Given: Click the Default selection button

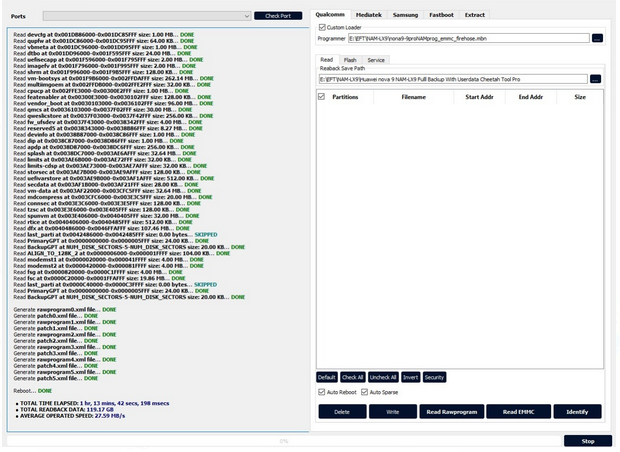Looking at the screenshot, I should pyautogui.click(x=327, y=377).
